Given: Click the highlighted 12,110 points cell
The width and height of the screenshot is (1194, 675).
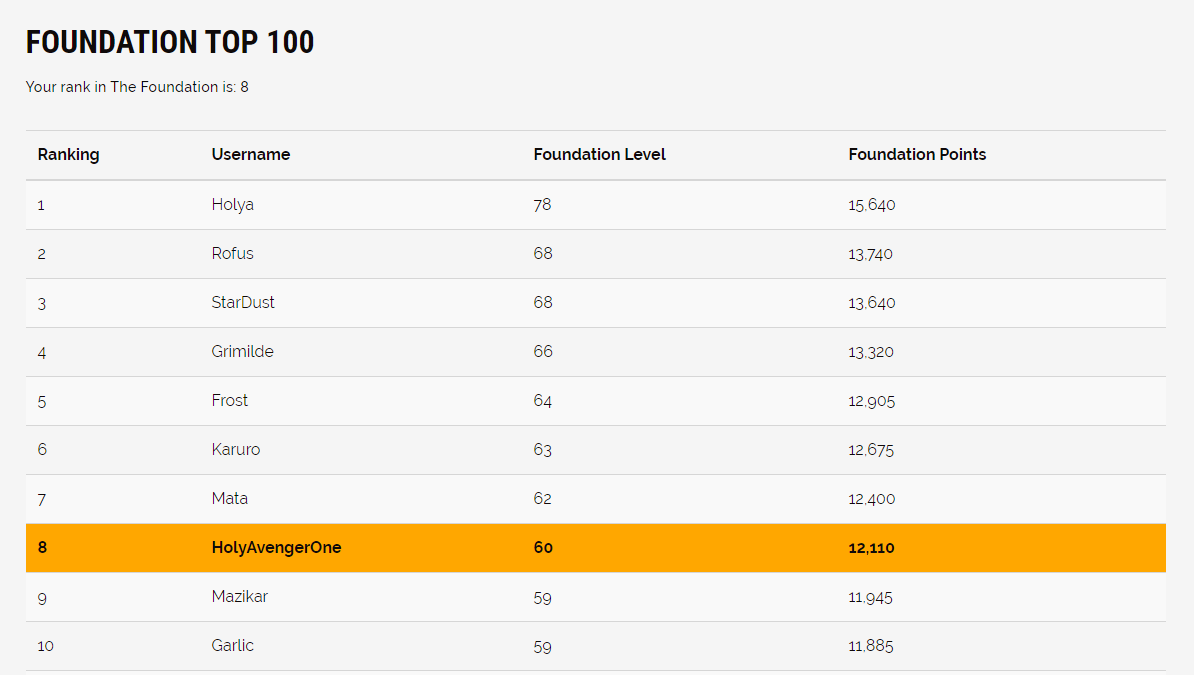Looking at the screenshot, I should (871, 548).
